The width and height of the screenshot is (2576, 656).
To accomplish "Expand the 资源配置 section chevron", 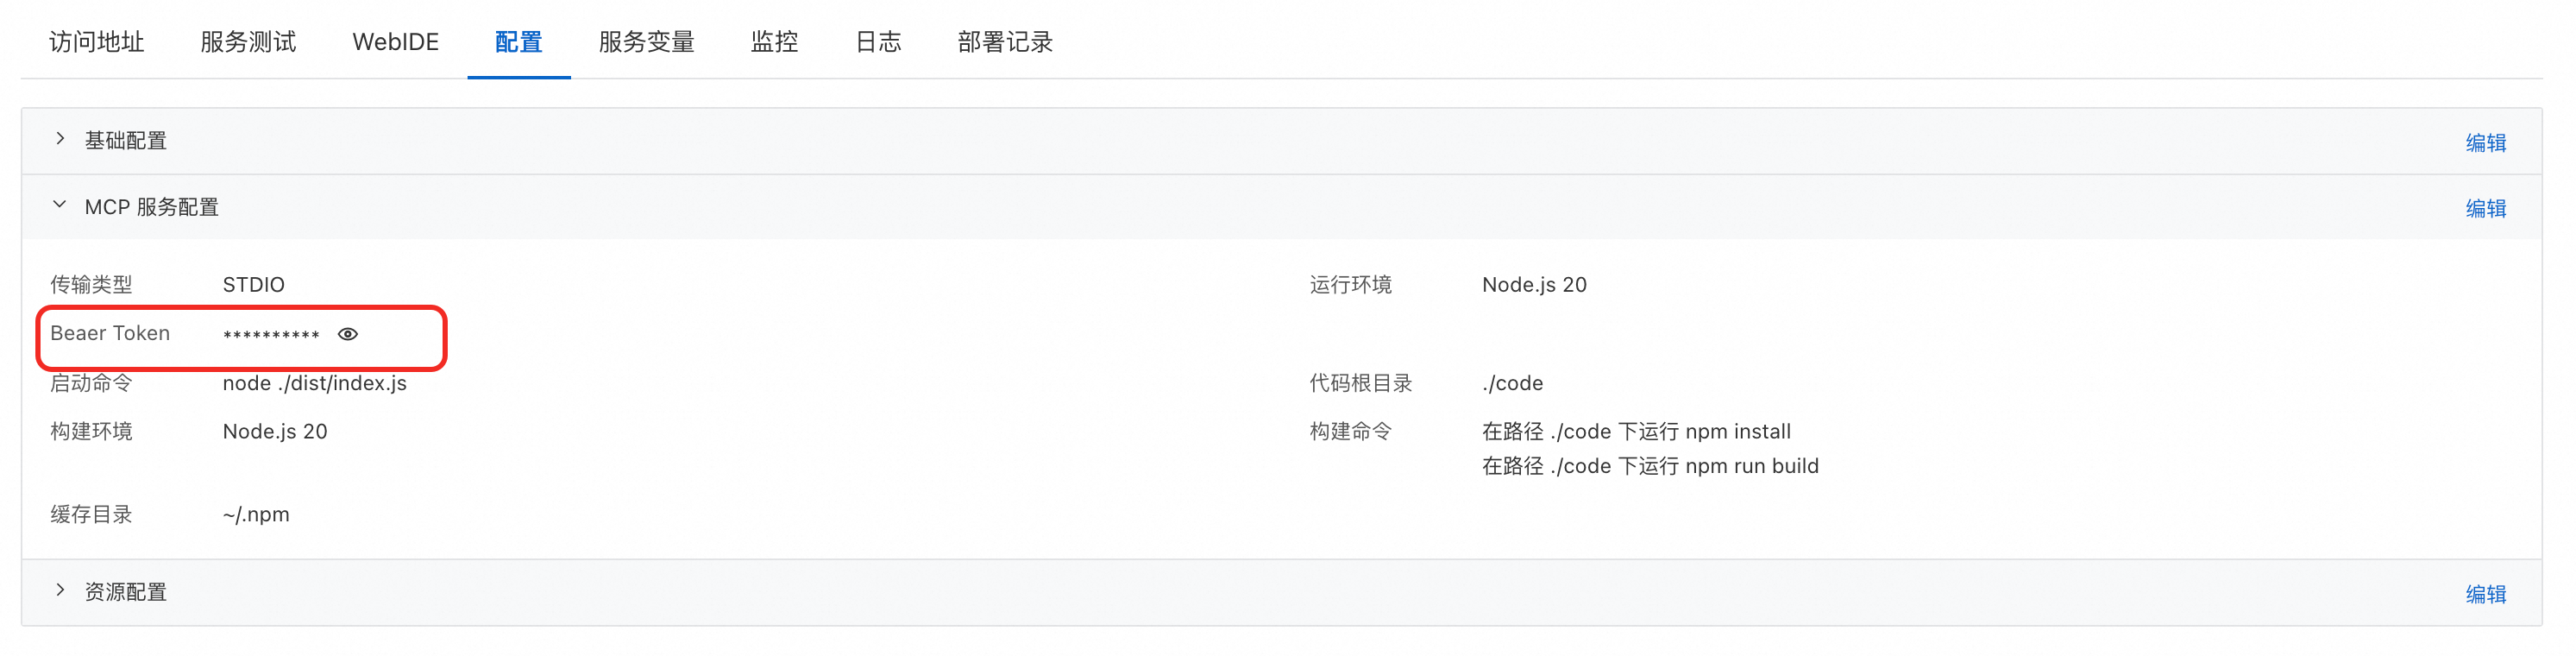I will pos(60,590).
